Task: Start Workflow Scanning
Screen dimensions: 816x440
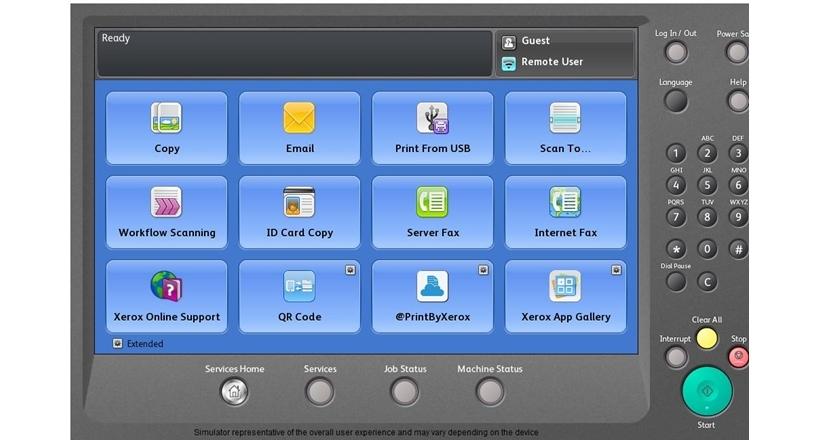Action: (x=166, y=212)
